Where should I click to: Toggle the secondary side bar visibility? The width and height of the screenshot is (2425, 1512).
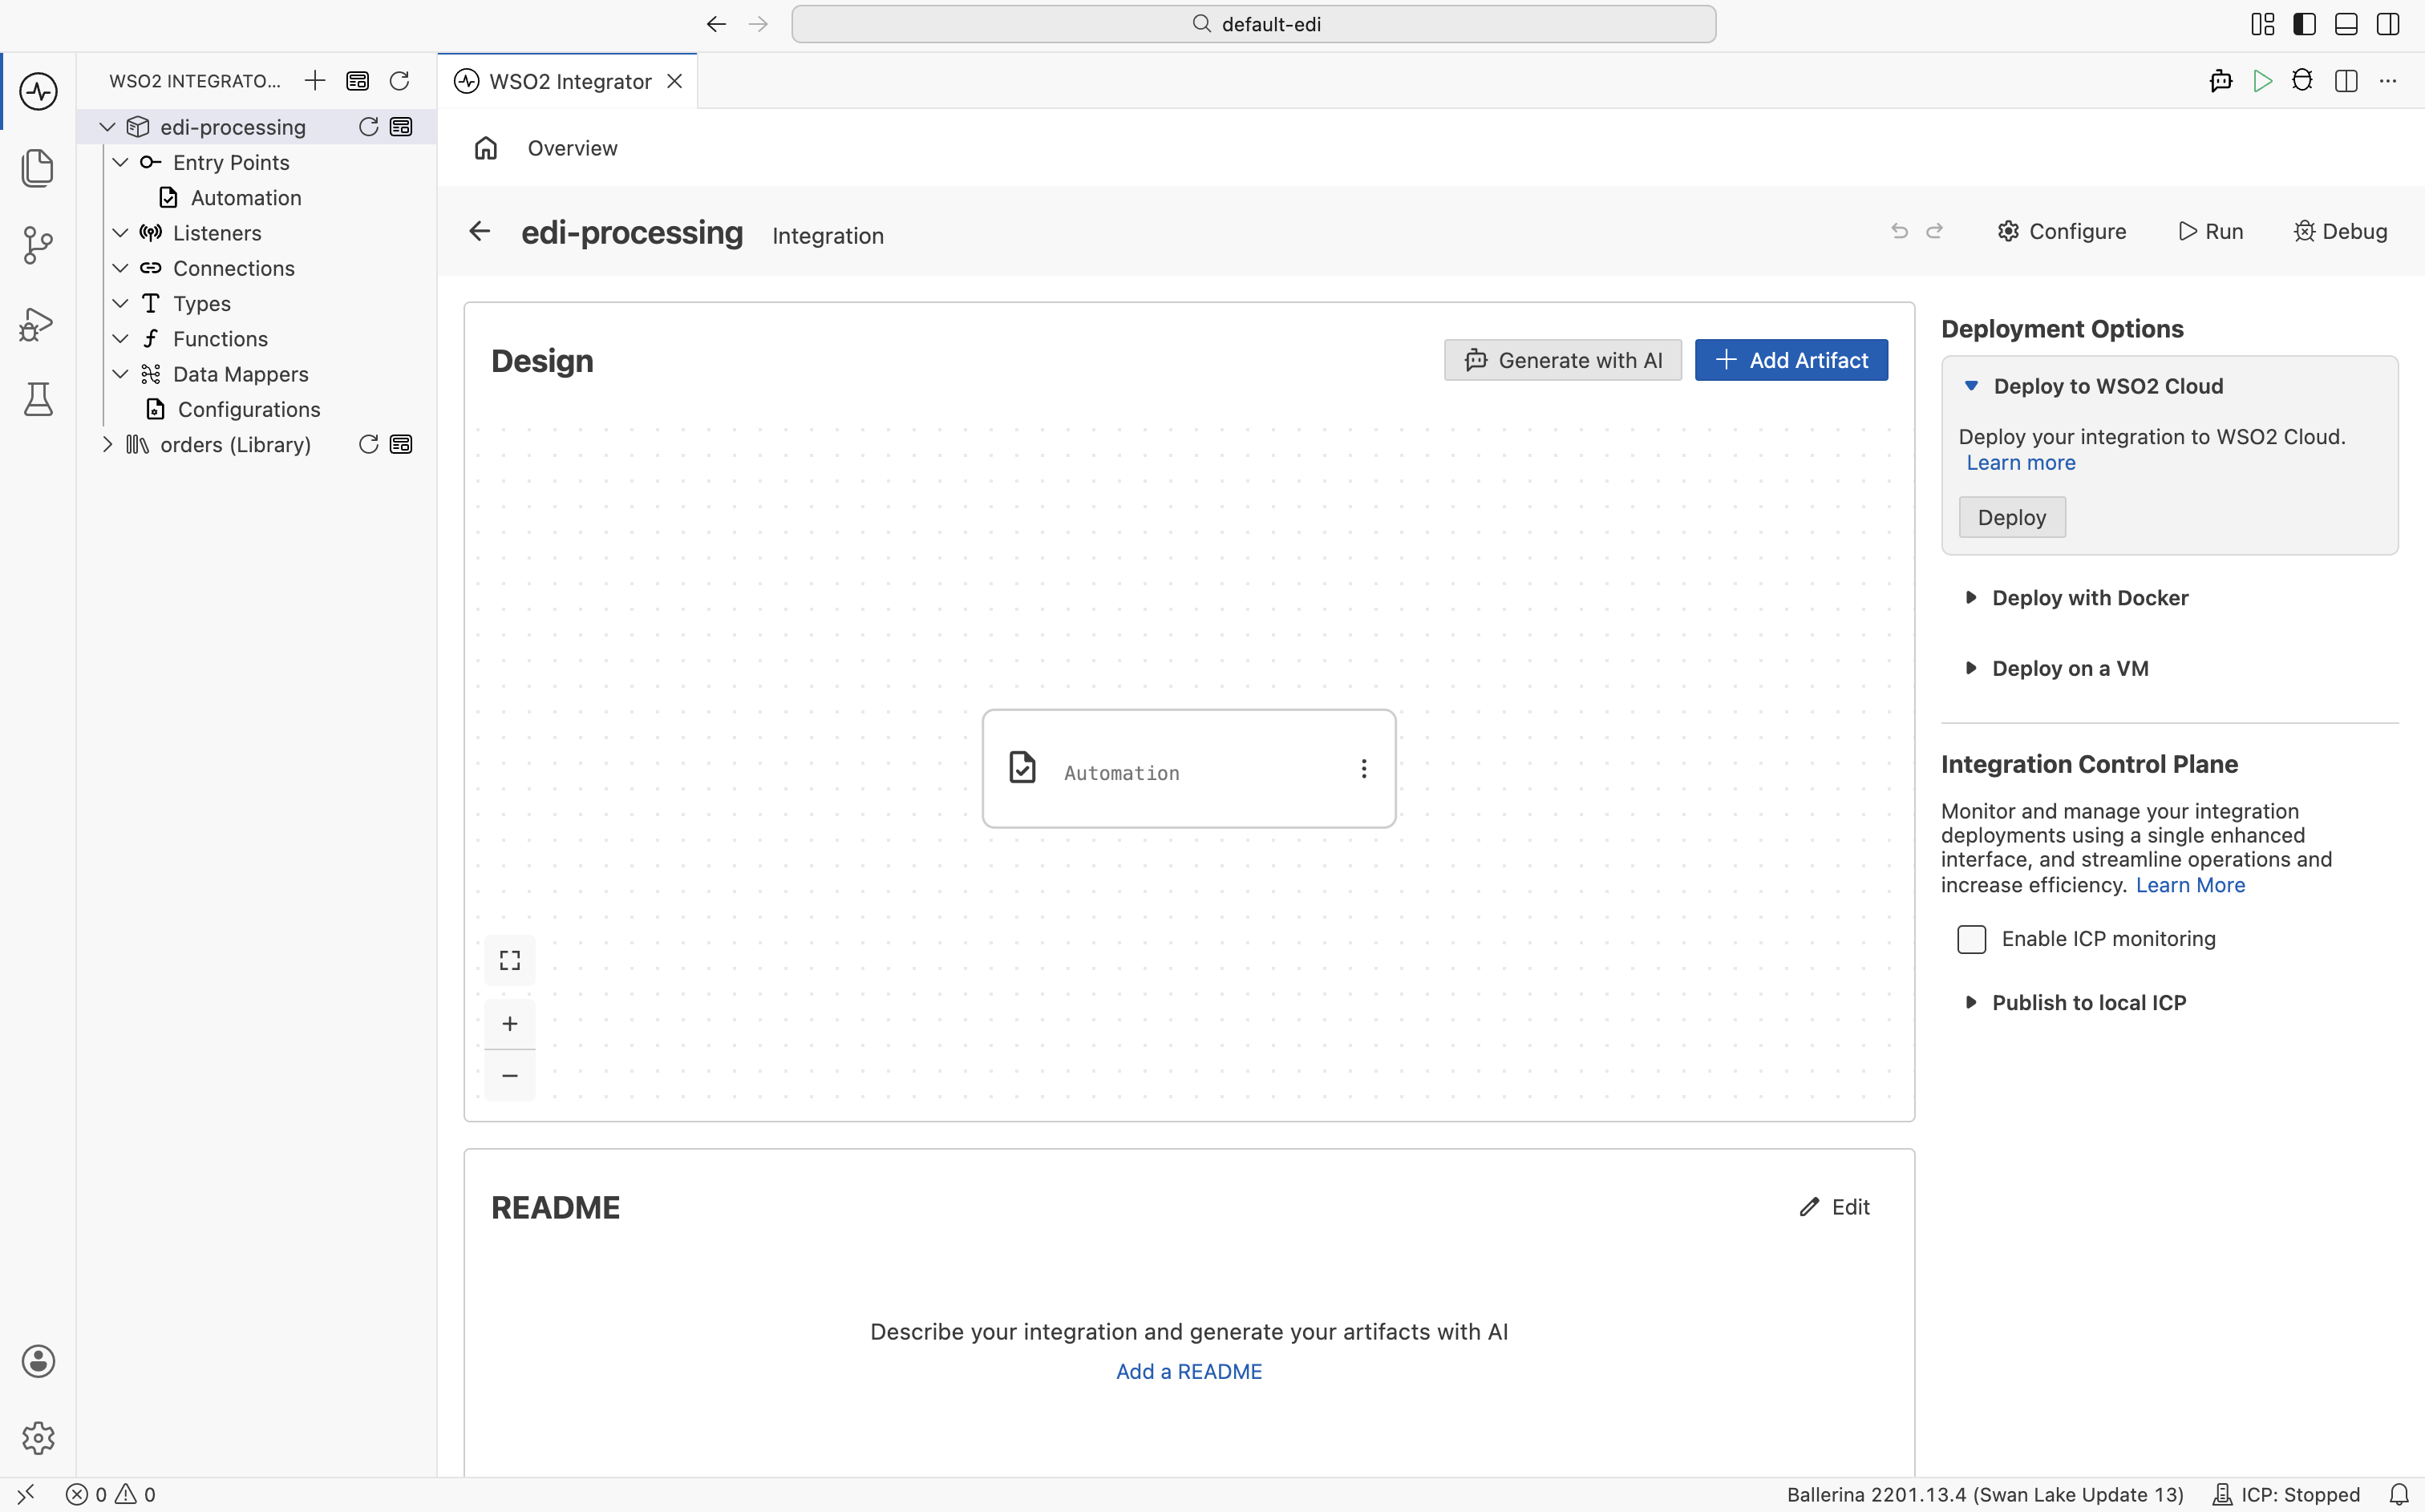[2388, 24]
